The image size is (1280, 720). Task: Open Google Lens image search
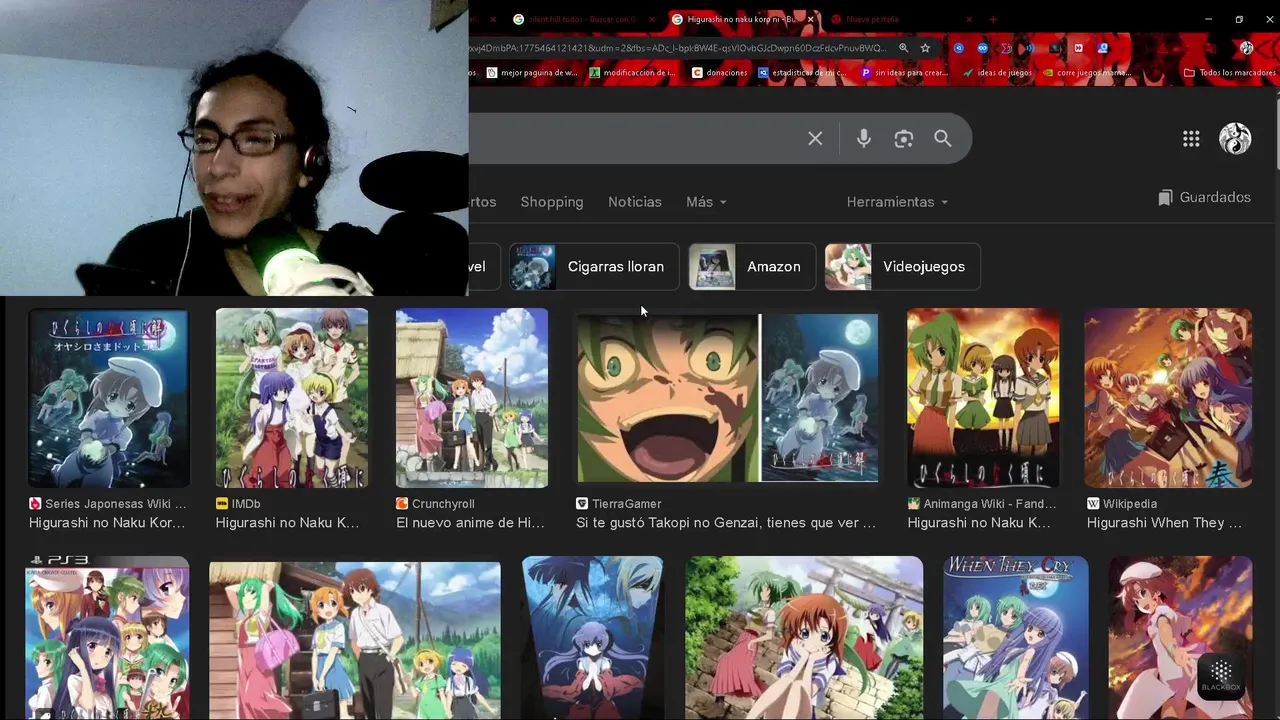click(x=904, y=139)
